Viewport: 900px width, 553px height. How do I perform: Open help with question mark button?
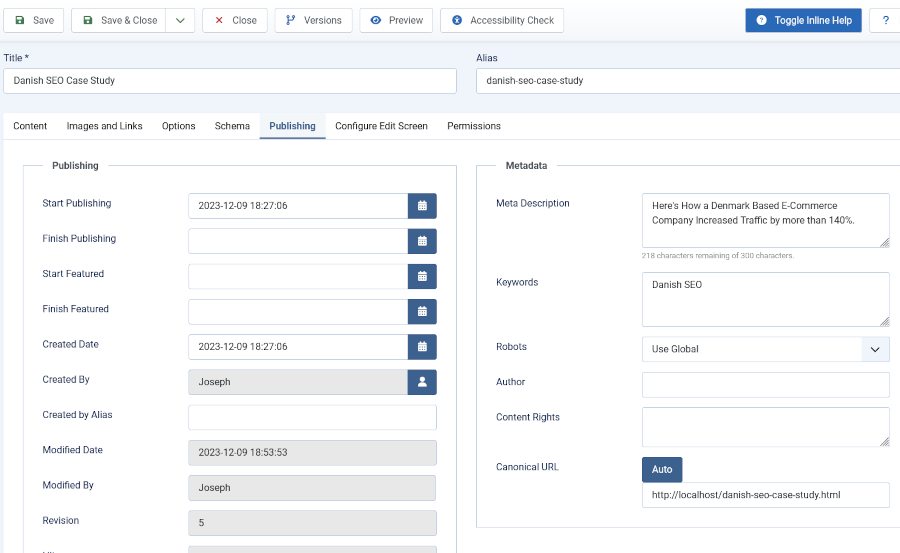click(x=885, y=20)
